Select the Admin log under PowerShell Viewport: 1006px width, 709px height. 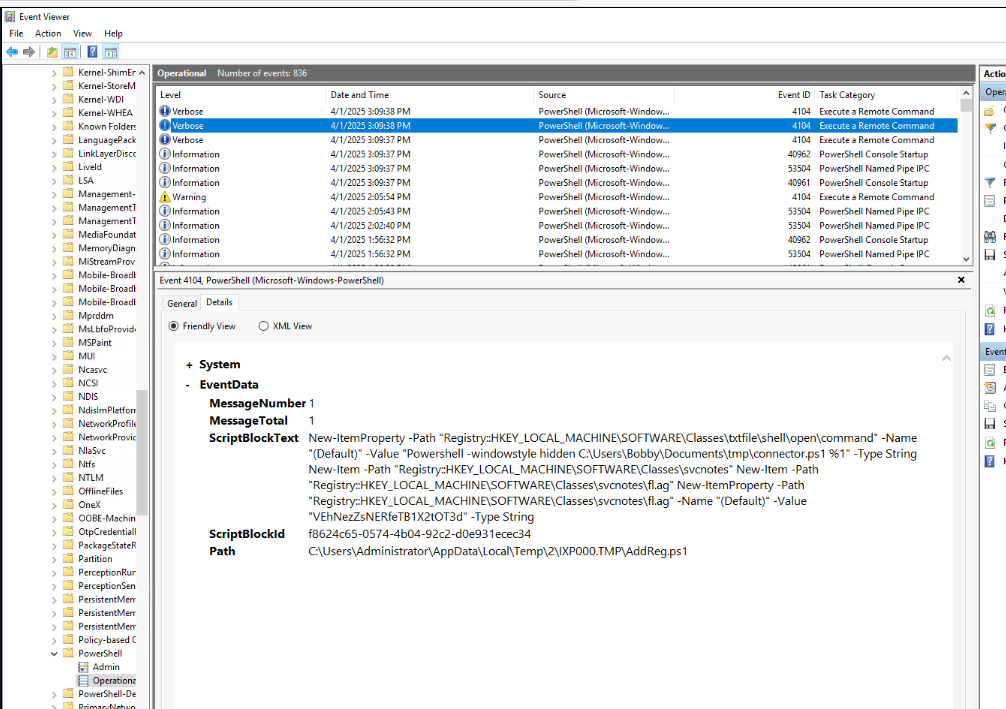click(x=106, y=667)
